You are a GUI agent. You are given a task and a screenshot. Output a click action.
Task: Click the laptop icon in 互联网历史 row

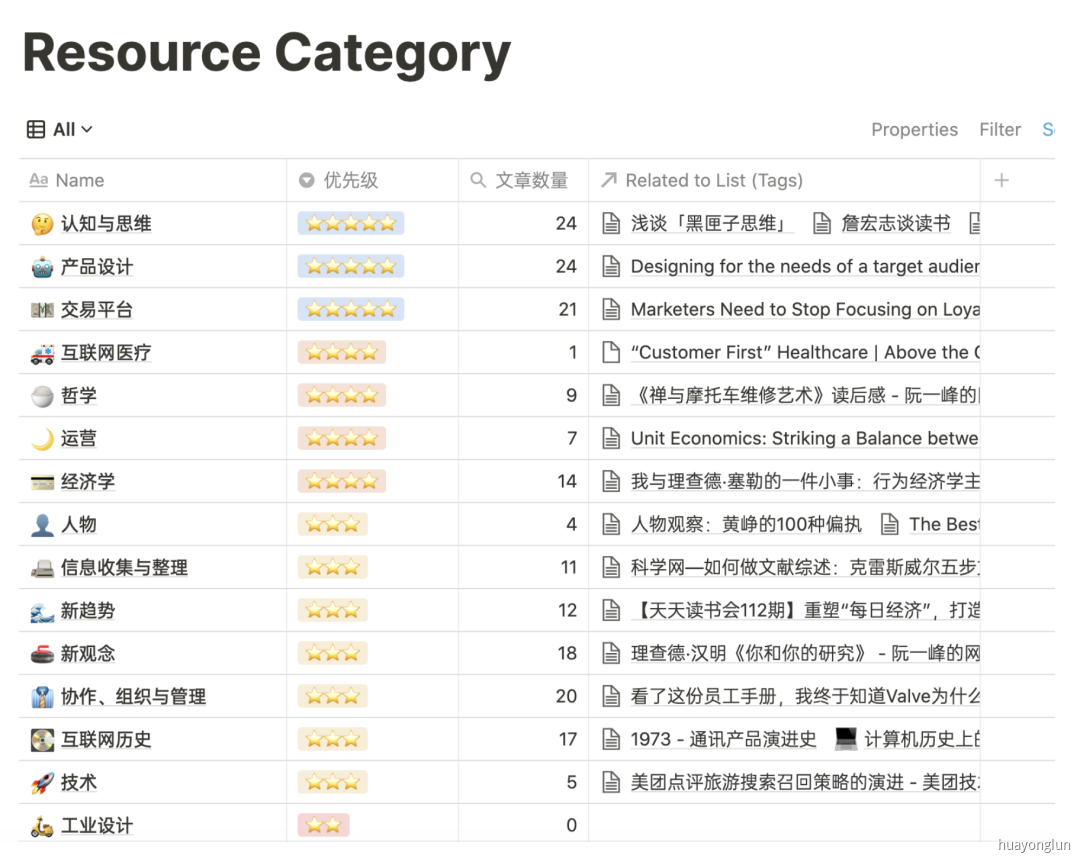[846, 739]
